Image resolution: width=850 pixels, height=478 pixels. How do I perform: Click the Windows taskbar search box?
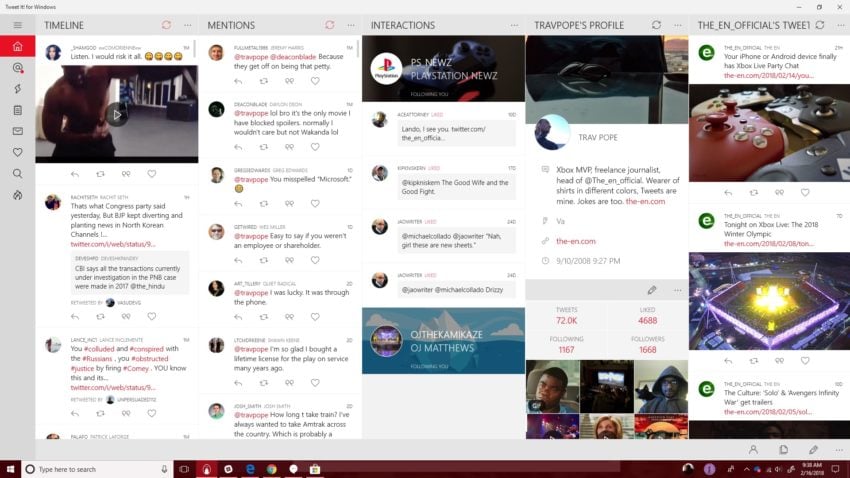tap(97, 469)
